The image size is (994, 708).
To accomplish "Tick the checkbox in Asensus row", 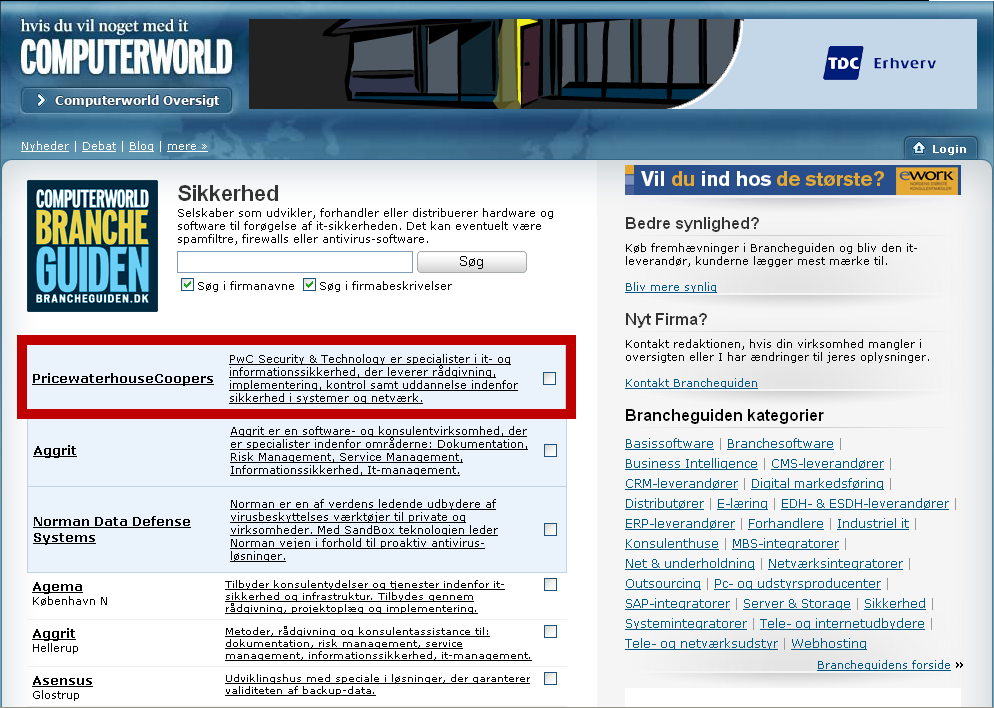I will point(550,678).
